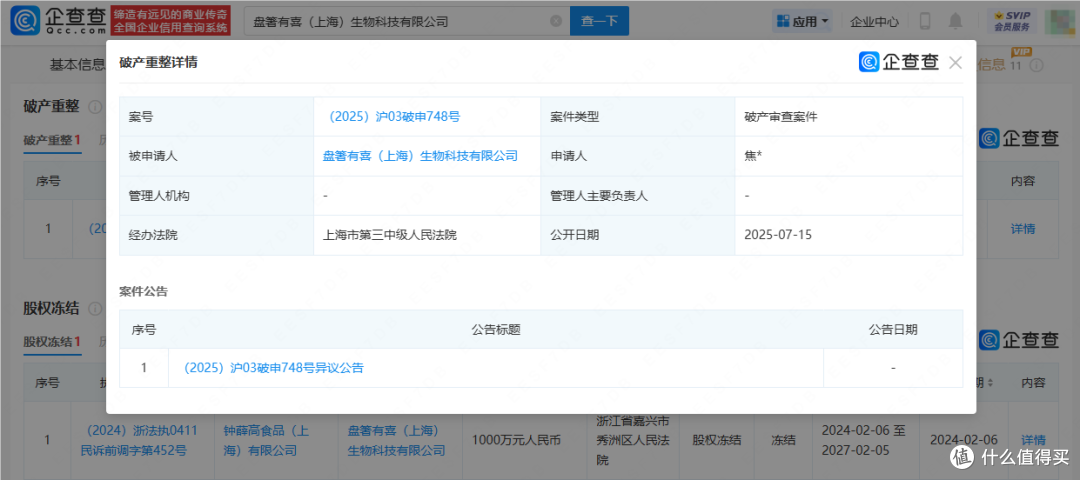Click the 查一下 search button
Viewport: 1080px width, 480px height.
tap(599, 21)
